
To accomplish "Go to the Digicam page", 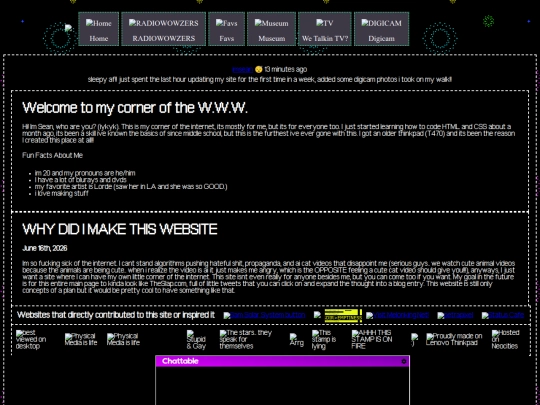I will [x=382, y=29].
